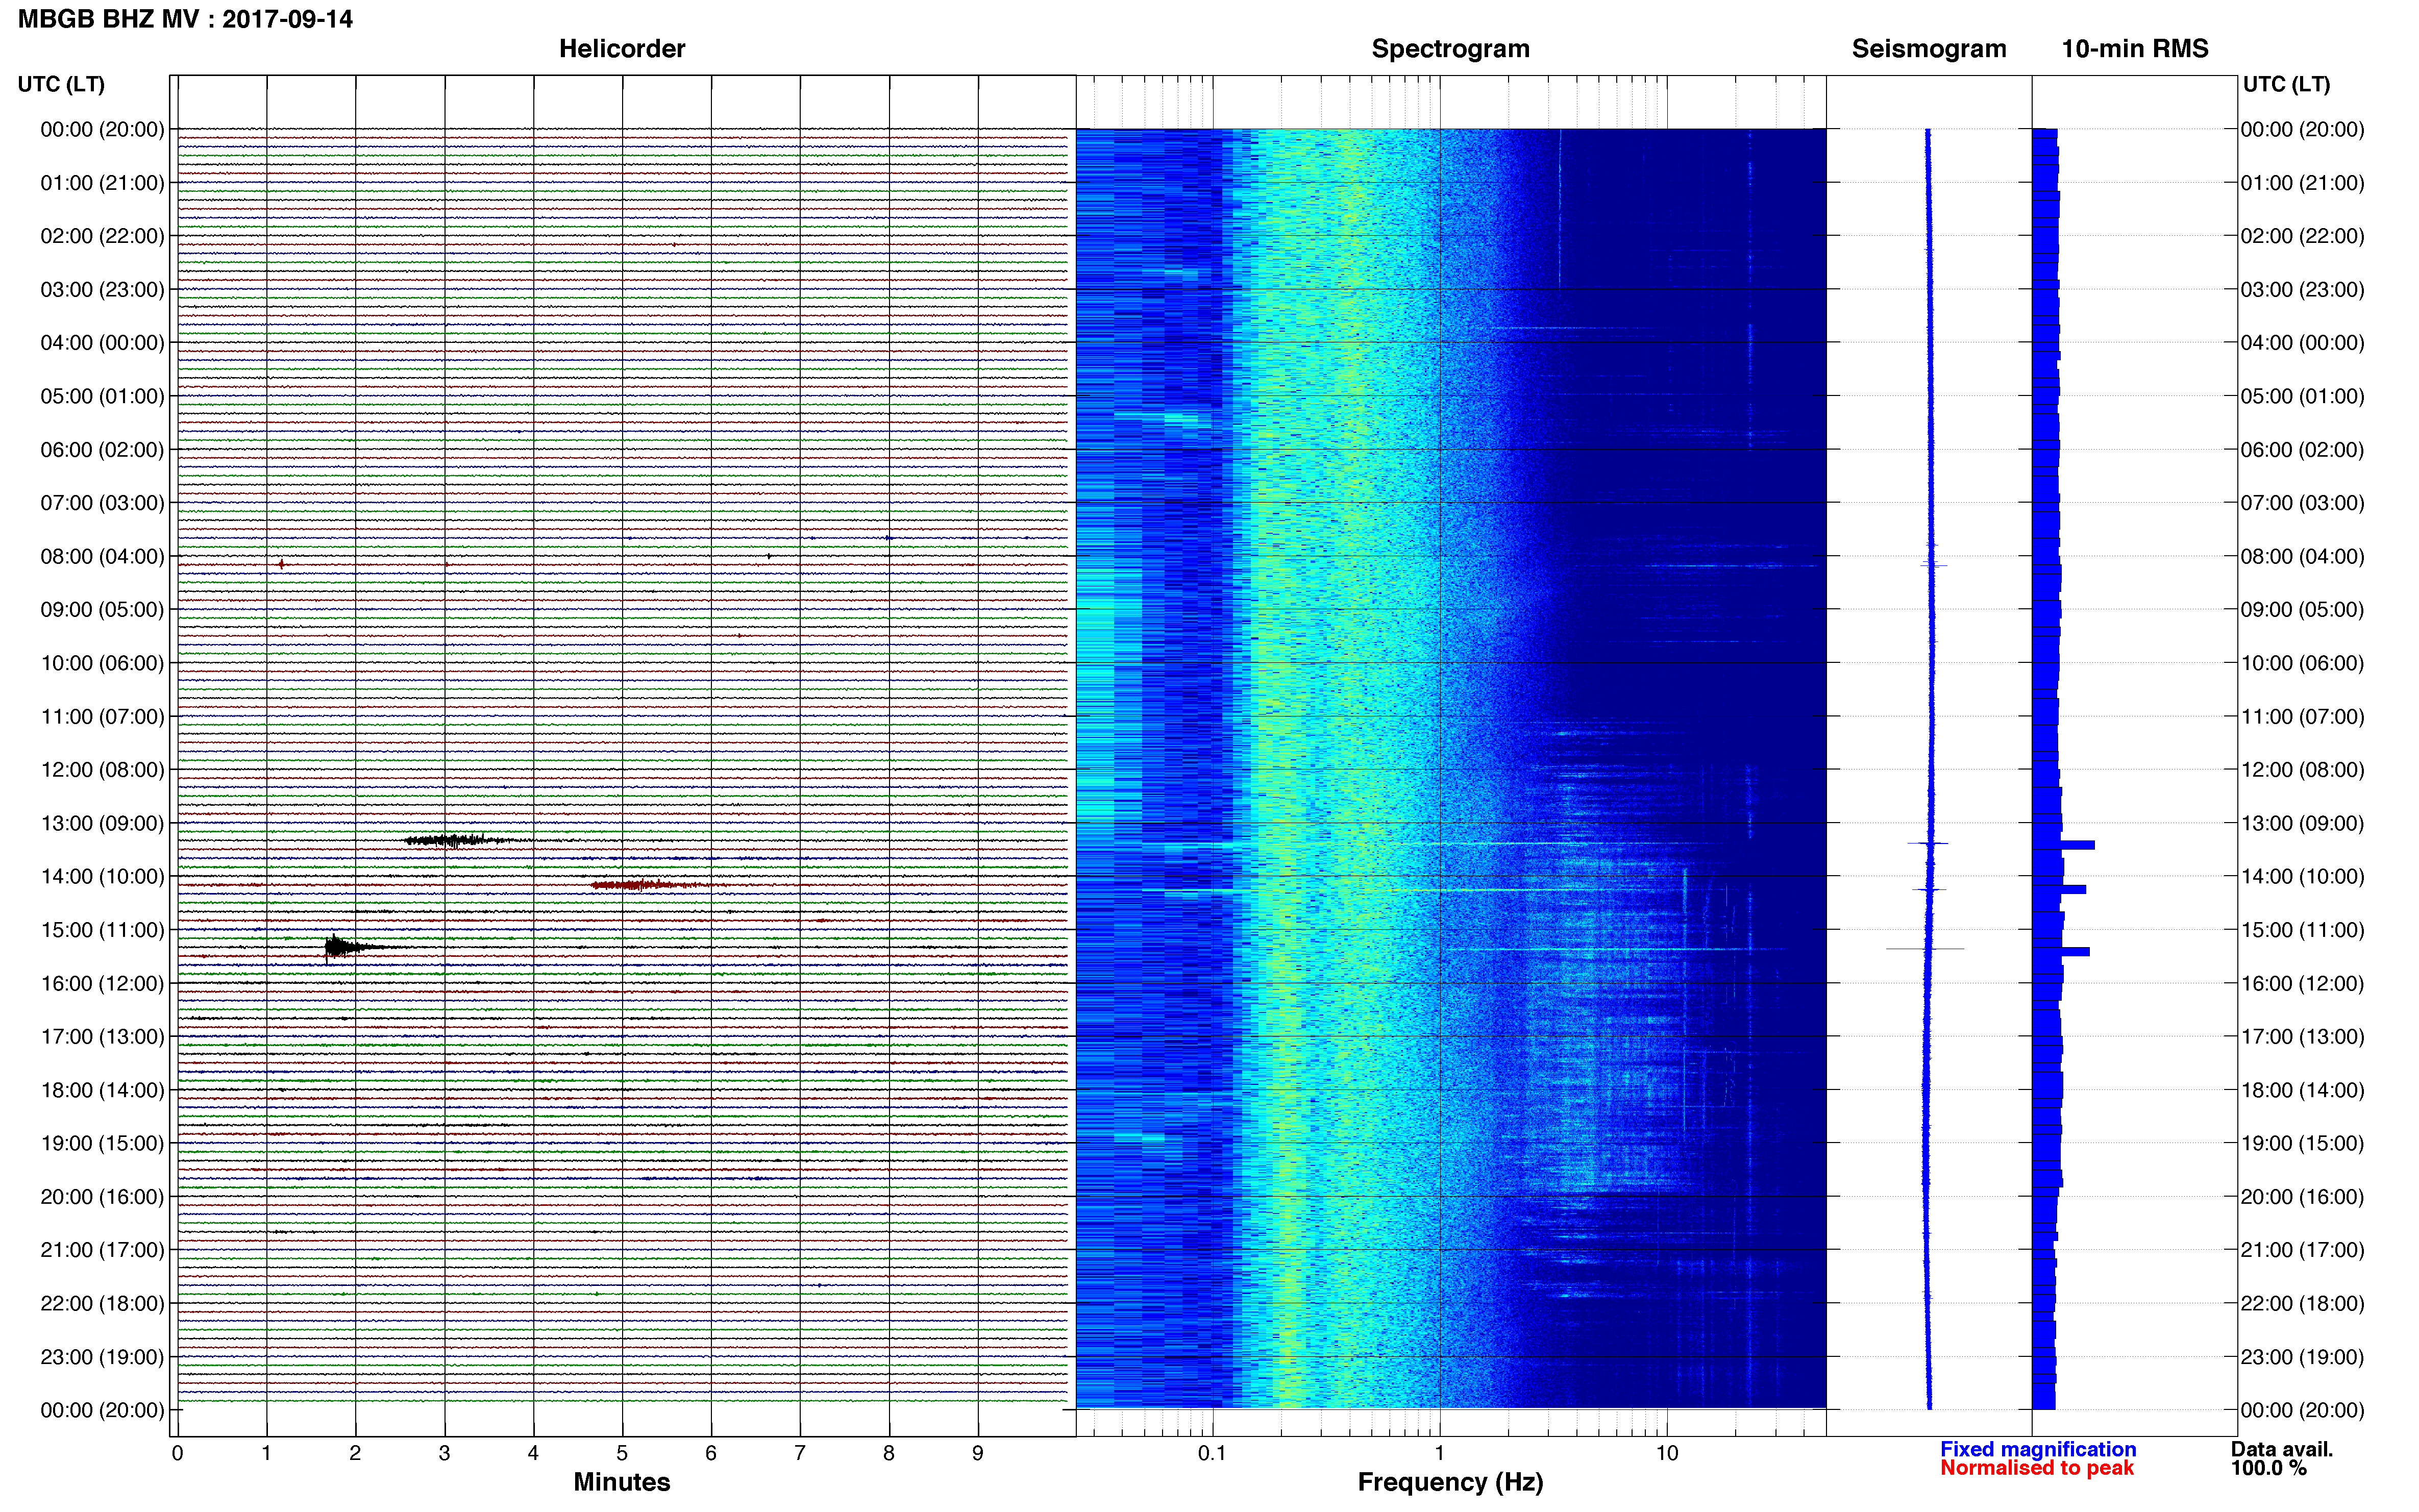Click '01:00 (21:00)' on the Helicorder time axis
Viewport: 2419px width, 1512px height.
click(102, 183)
